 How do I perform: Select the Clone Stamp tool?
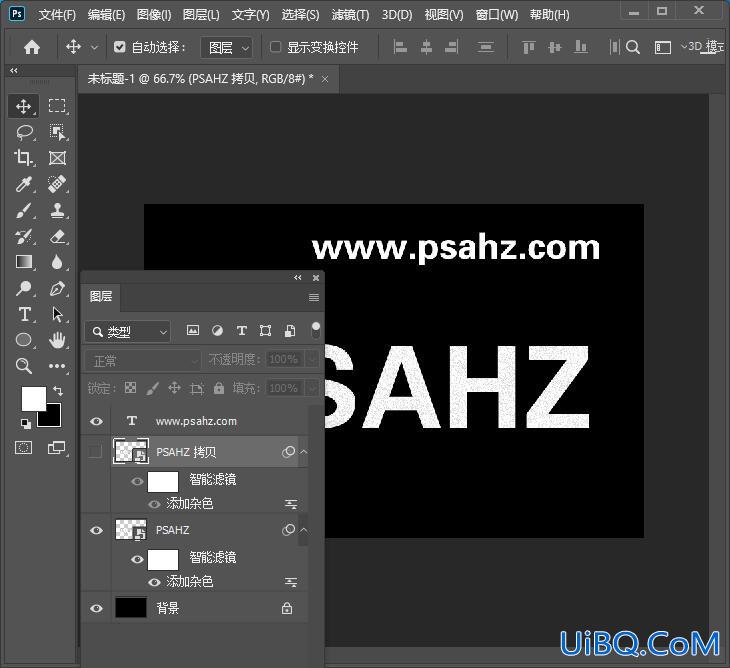[x=57, y=210]
